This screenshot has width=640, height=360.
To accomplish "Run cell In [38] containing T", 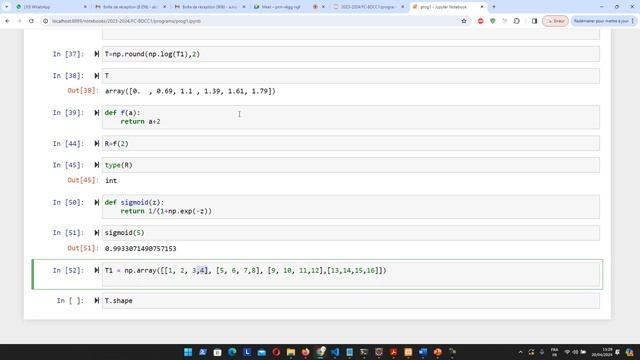I will point(97,76).
